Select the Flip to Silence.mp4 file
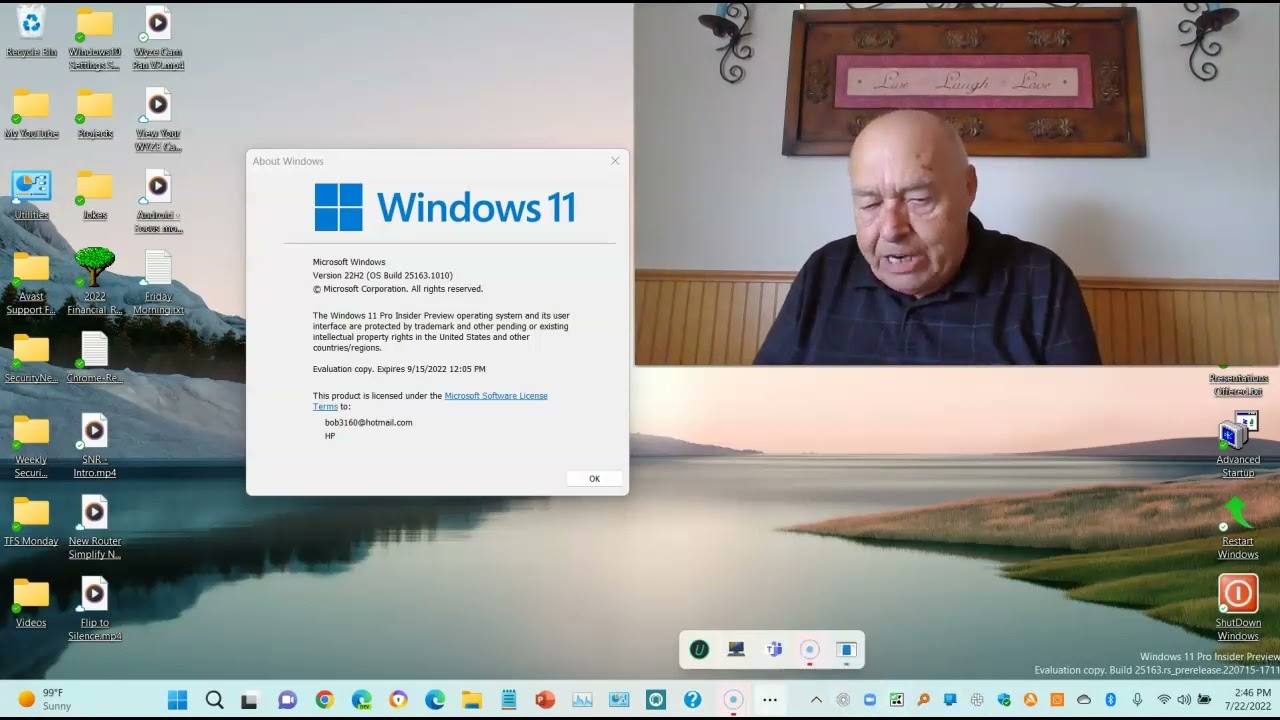The width and height of the screenshot is (1280, 720). point(95,610)
